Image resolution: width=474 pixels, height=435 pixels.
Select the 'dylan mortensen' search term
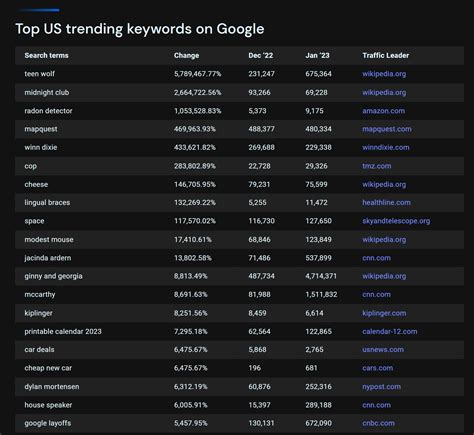point(52,387)
